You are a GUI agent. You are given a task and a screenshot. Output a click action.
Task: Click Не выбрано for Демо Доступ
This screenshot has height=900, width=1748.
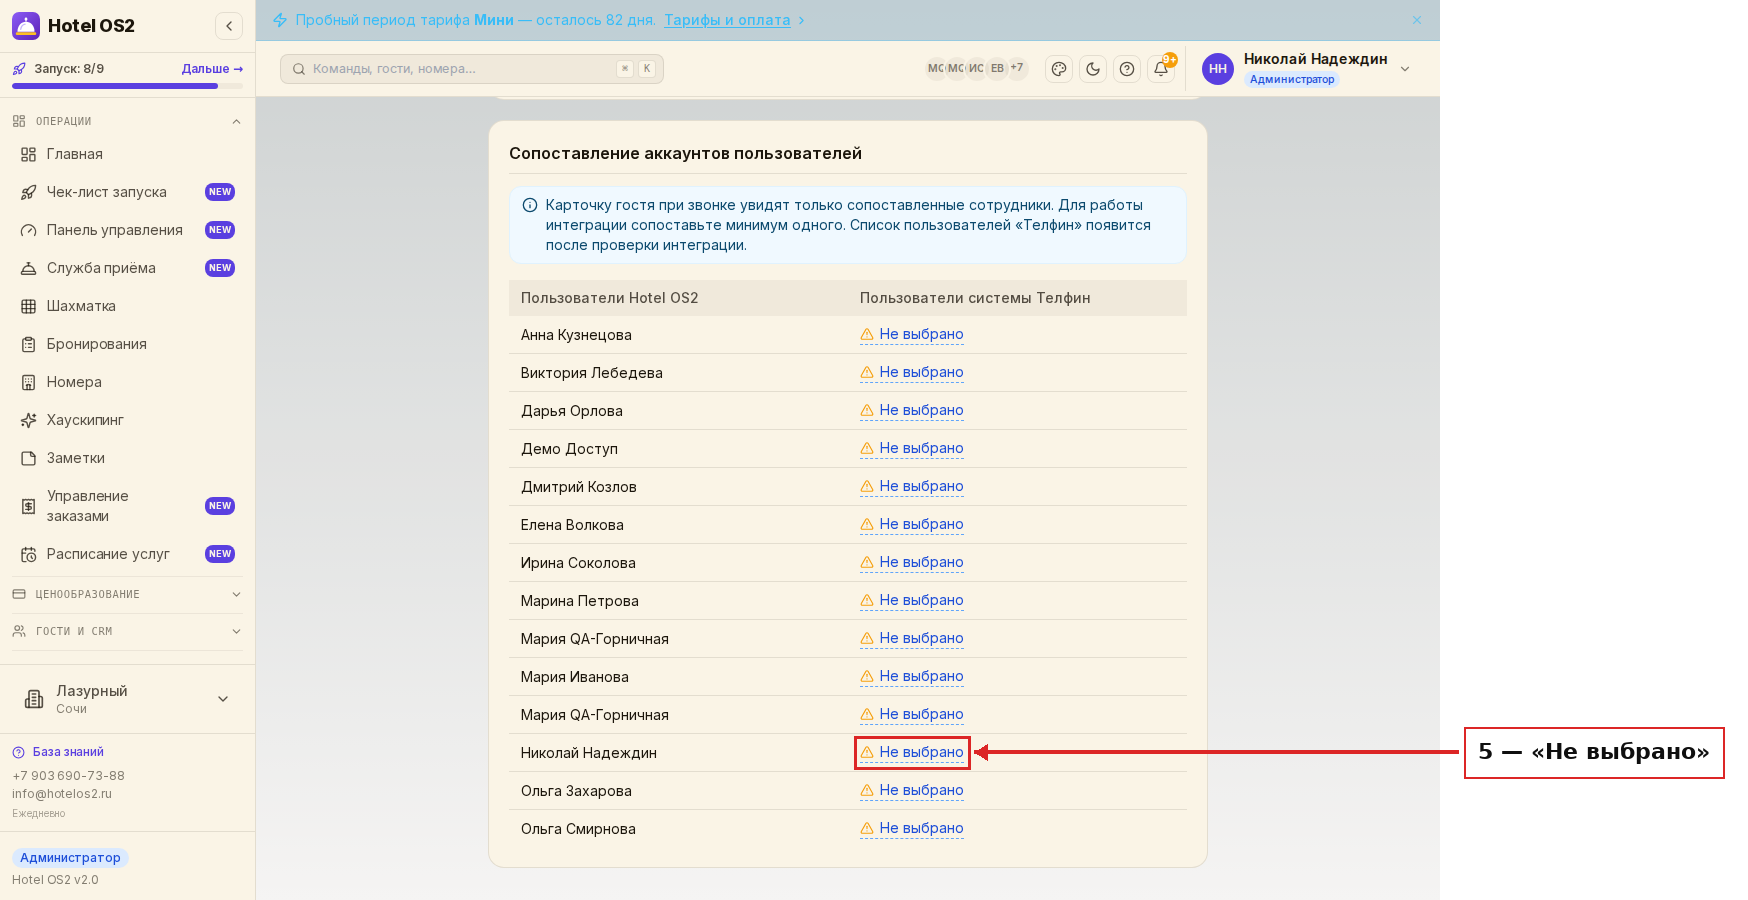[912, 448]
